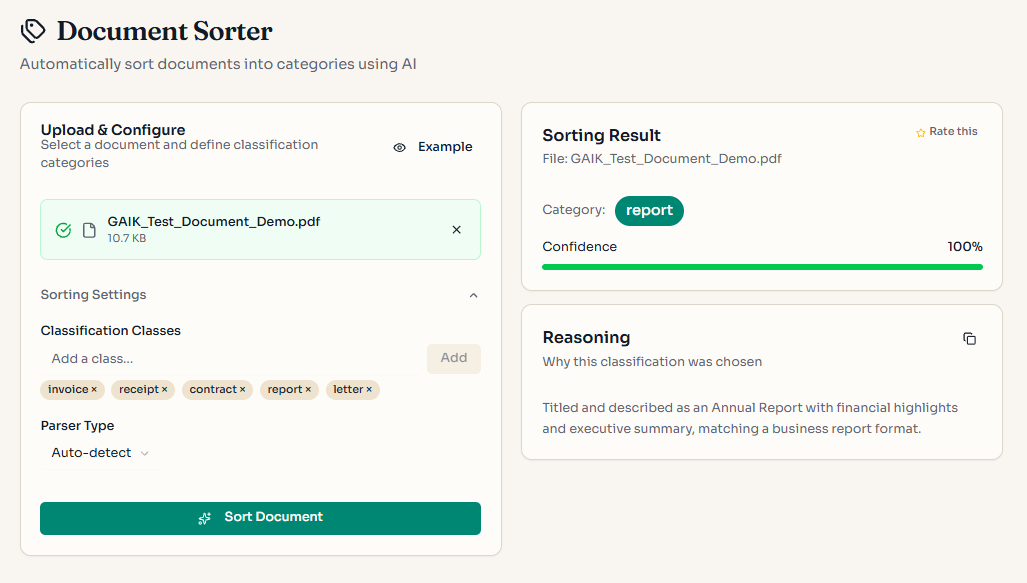Click the green checkmark on the uploaded file

63,229
